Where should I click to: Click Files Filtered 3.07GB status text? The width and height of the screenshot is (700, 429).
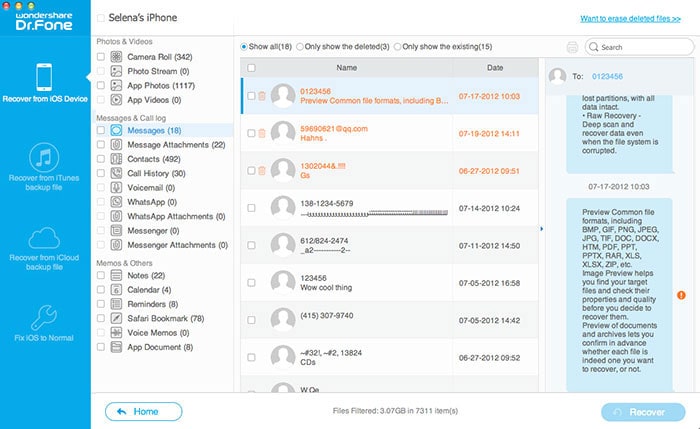coord(395,411)
